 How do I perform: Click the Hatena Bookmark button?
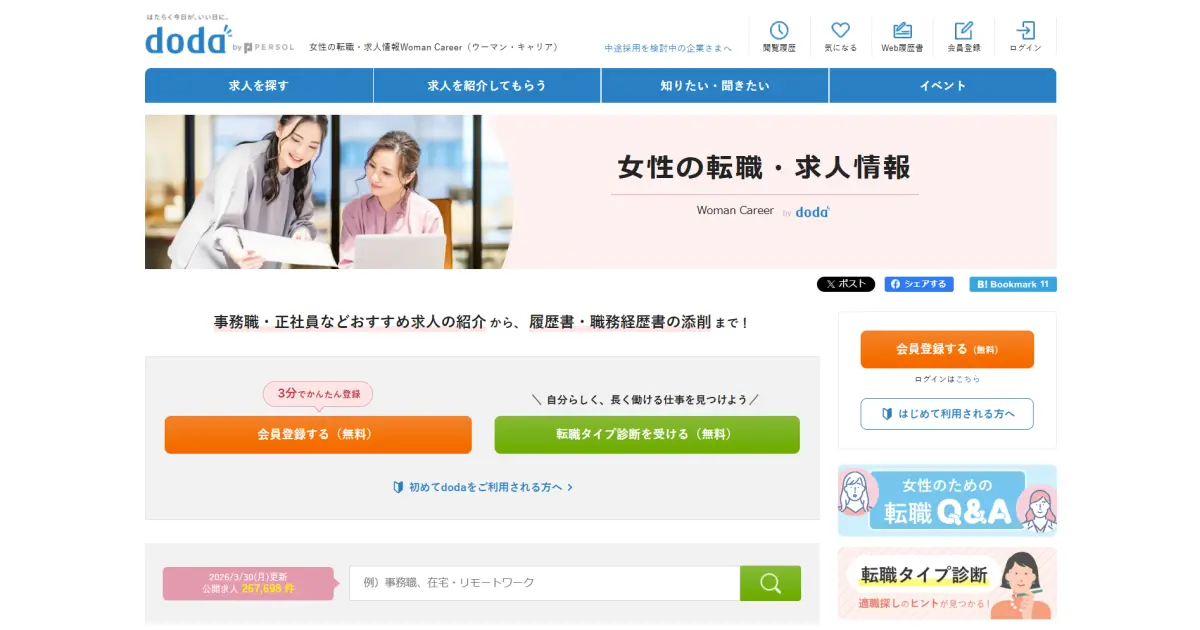(x=1012, y=284)
